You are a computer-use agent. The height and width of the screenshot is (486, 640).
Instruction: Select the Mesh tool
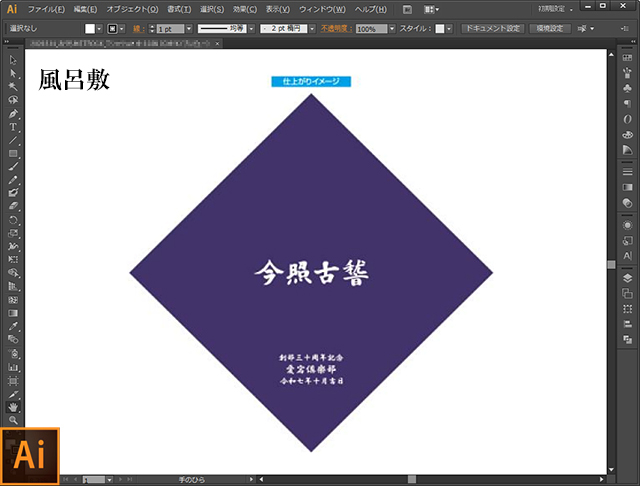tap(13, 300)
